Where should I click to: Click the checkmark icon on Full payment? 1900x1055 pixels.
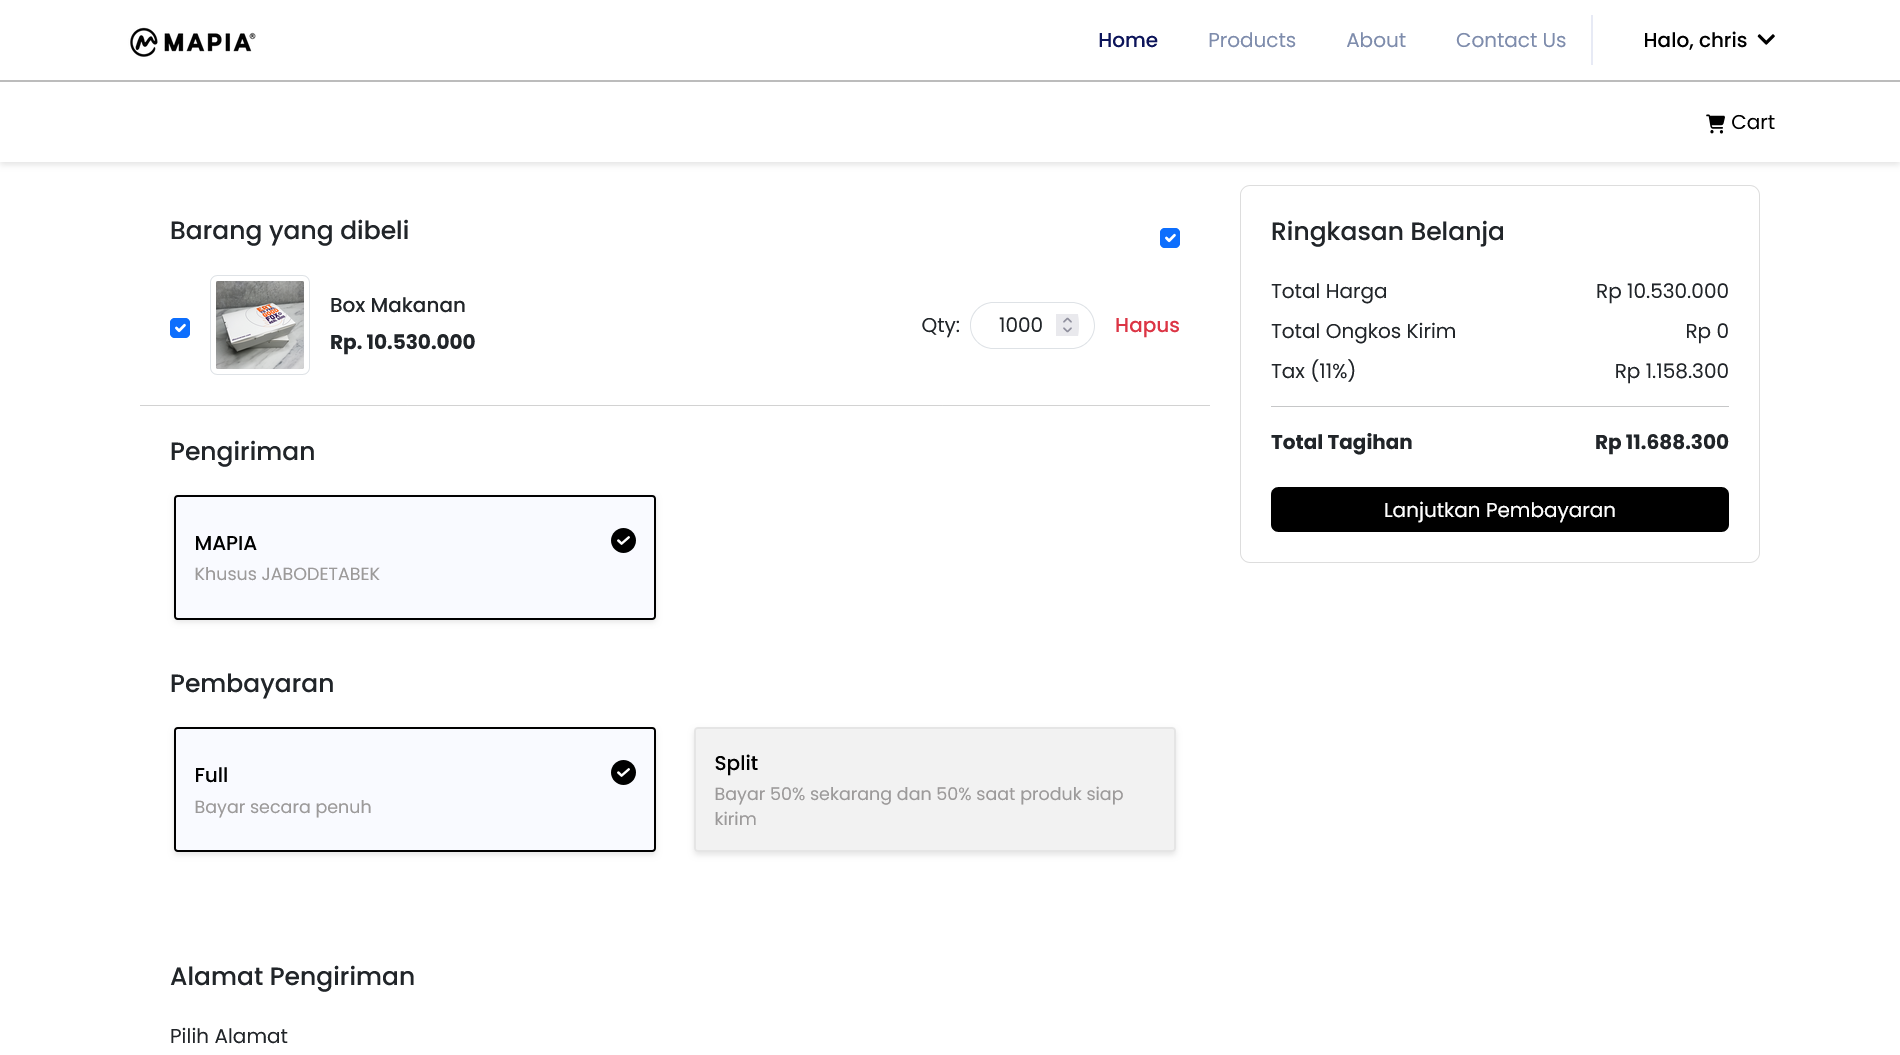tap(623, 773)
